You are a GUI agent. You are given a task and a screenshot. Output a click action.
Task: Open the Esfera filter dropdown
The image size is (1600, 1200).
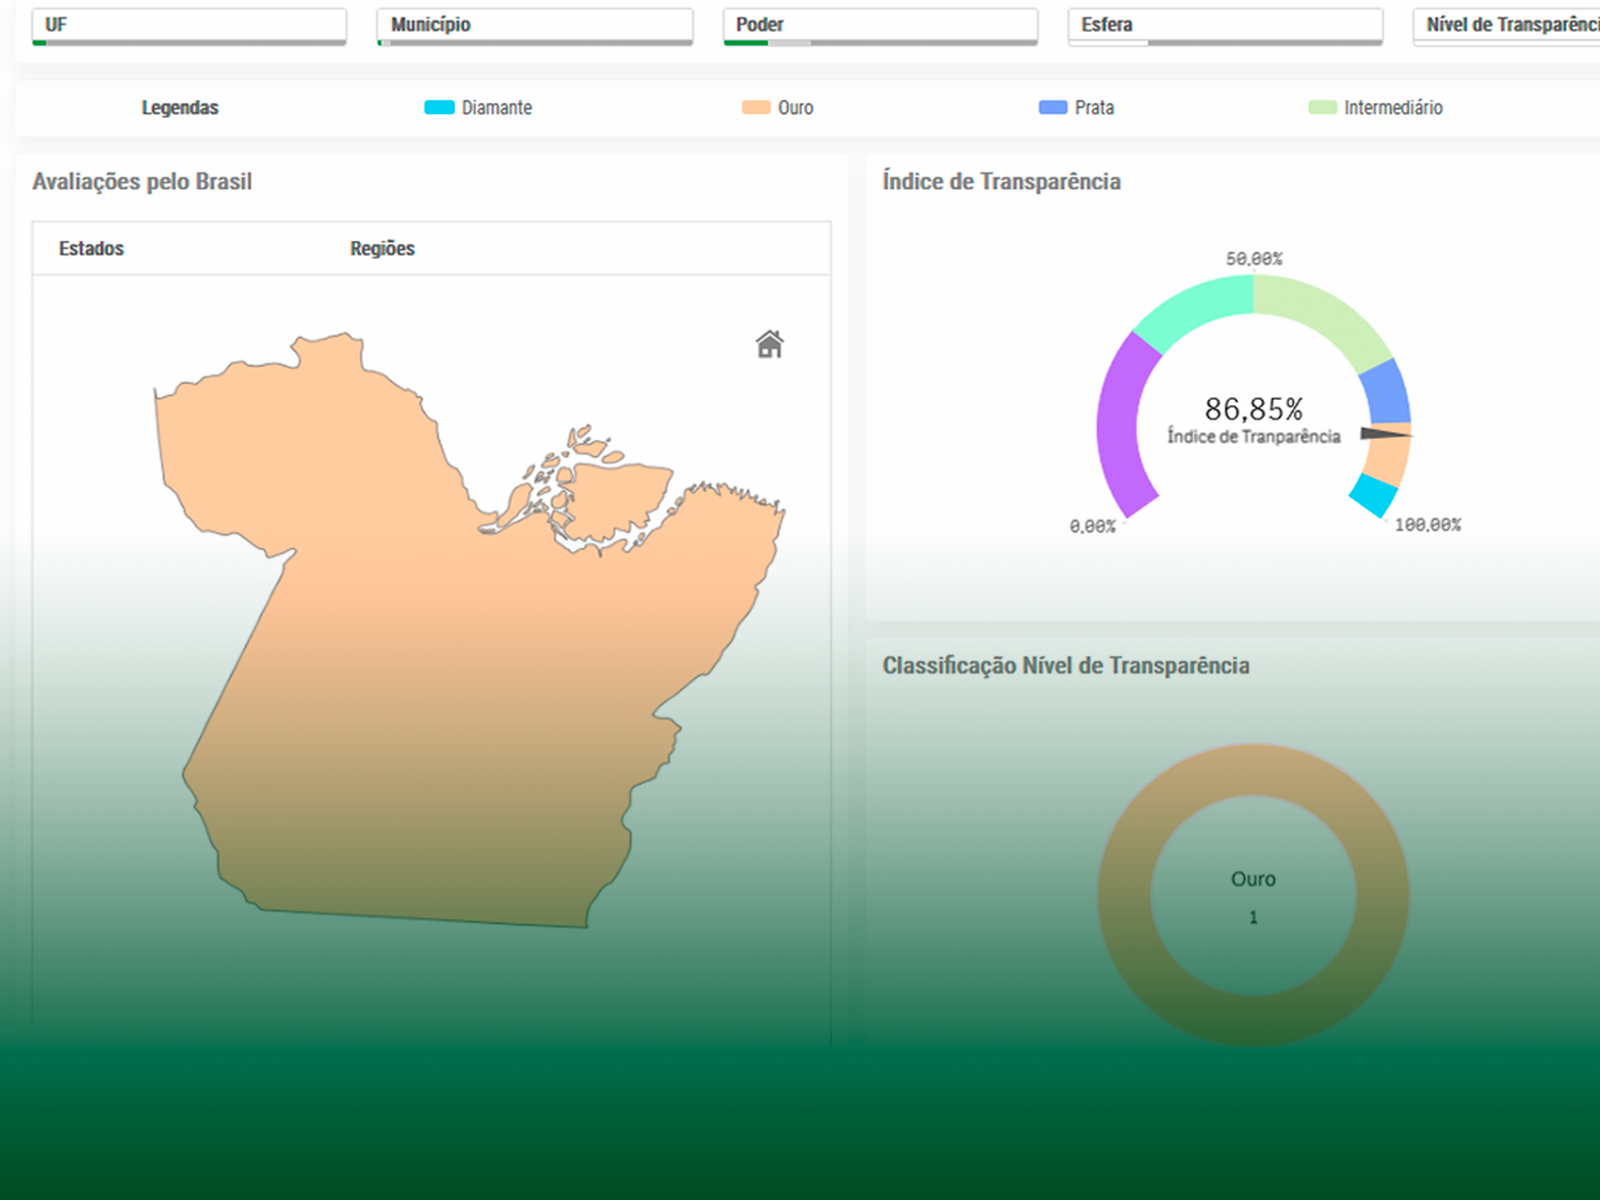[x=1225, y=25]
